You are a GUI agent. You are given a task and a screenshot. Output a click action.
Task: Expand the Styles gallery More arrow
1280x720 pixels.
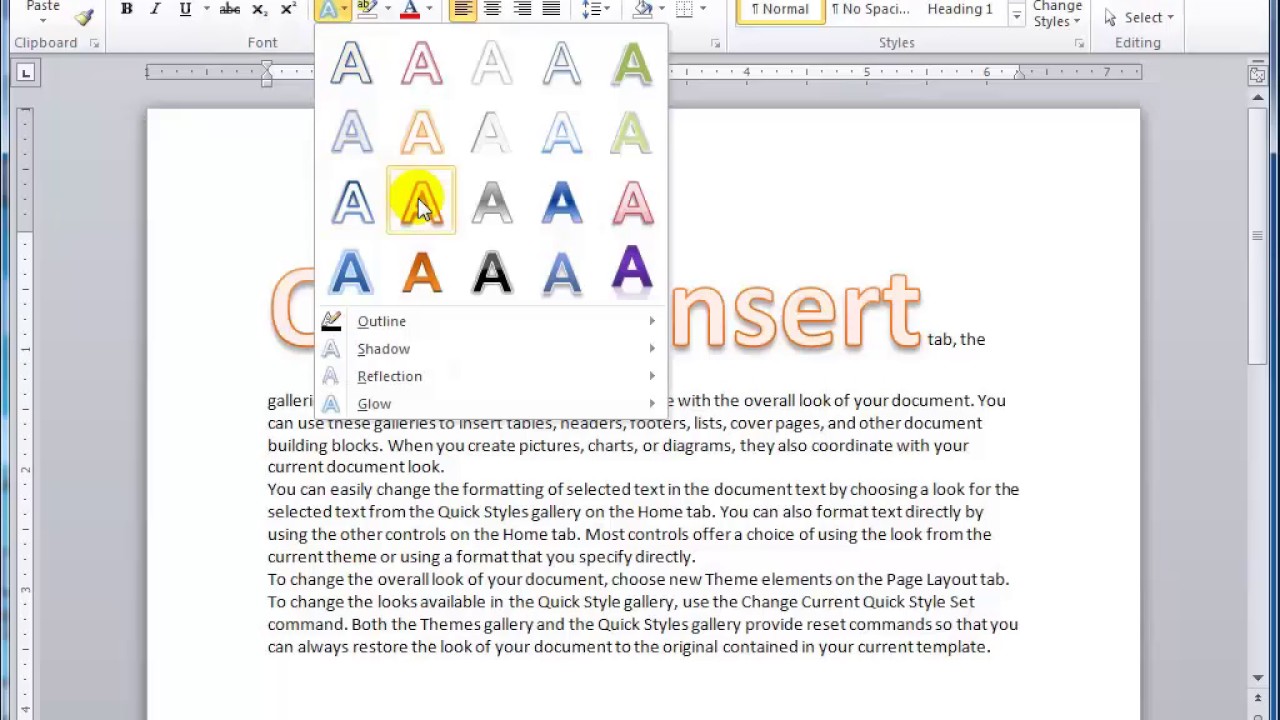point(1017,17)
